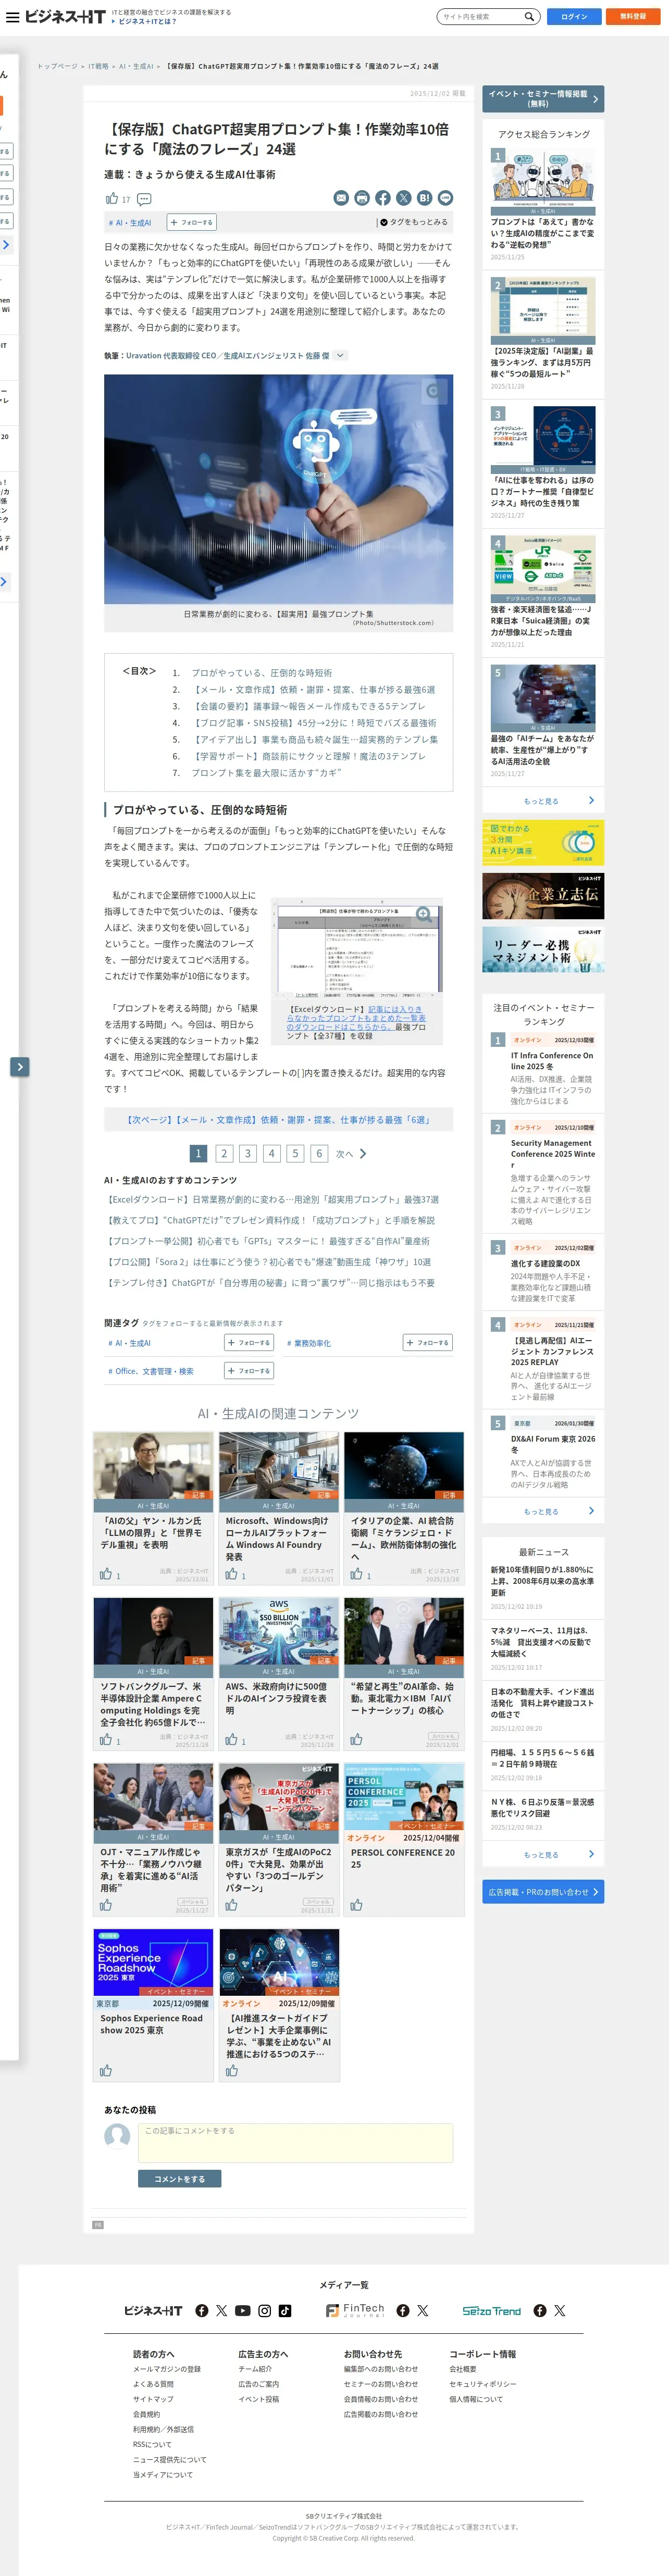Click the site search input field
Image resolution: width=669 pixels, height=2576 pixels.
coord(483,17)
